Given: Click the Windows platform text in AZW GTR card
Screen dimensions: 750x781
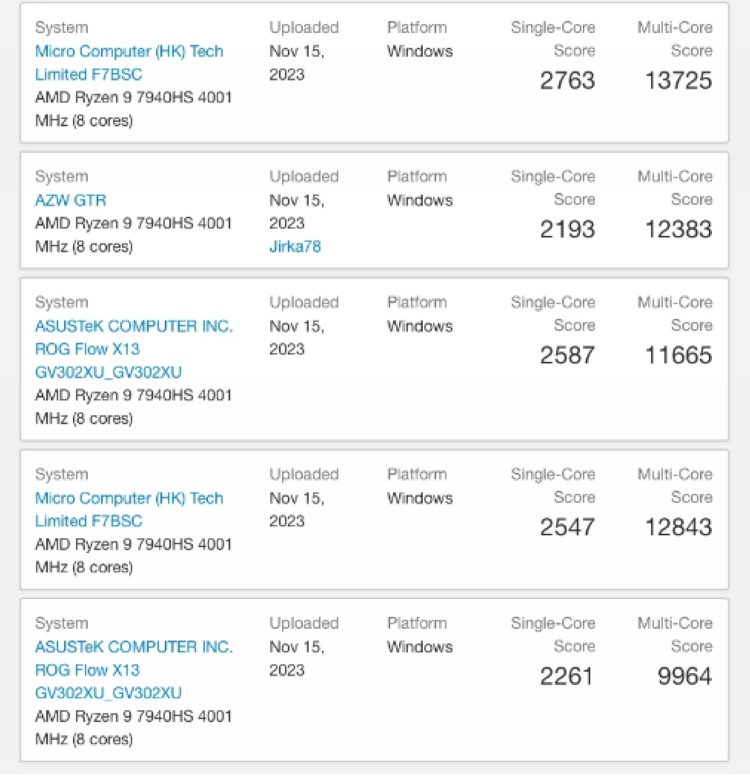Looking at the screenshot, I should [x=420, y=200].
